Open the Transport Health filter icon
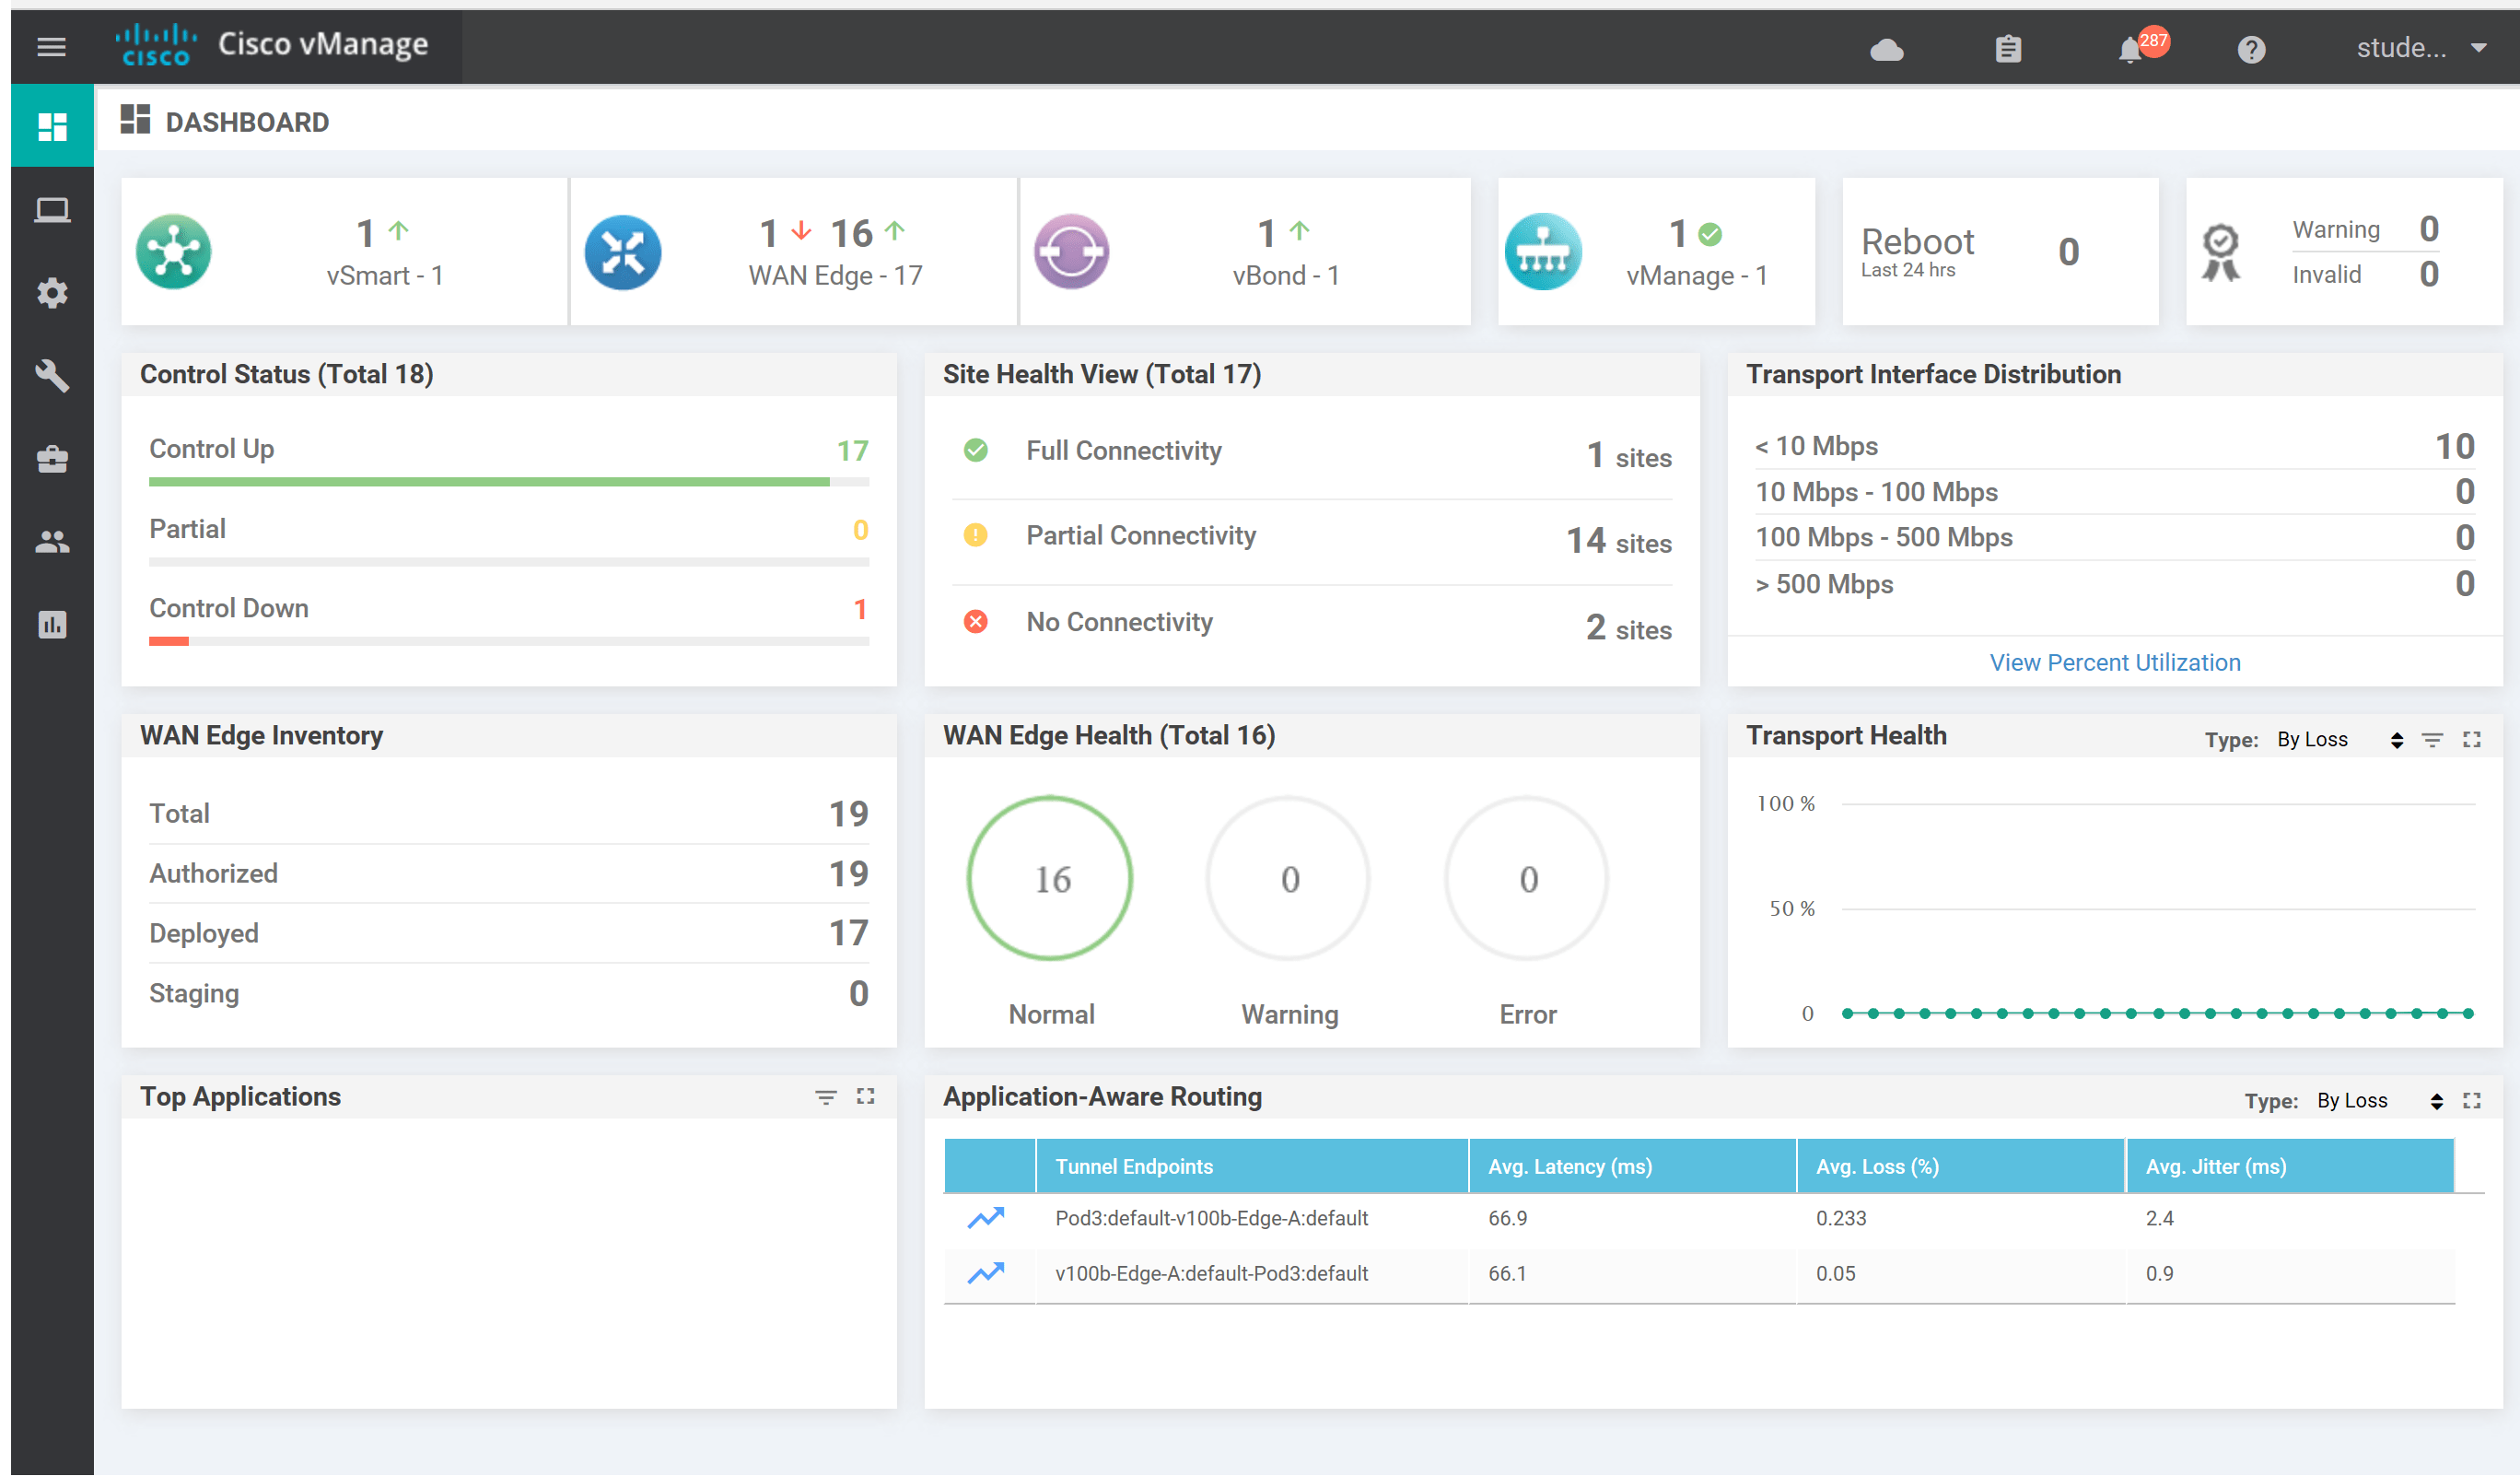The height and width of the screenshot is (1476, 2520). coord(2432,740)
